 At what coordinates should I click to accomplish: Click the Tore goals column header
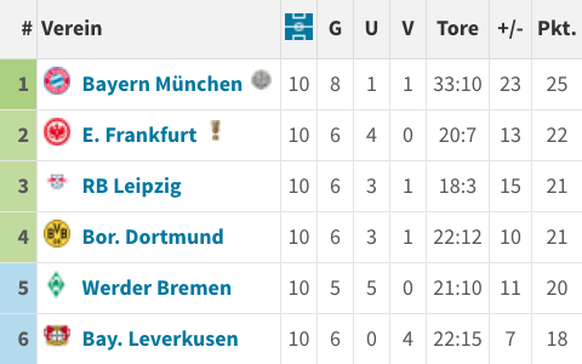point(458,28)
